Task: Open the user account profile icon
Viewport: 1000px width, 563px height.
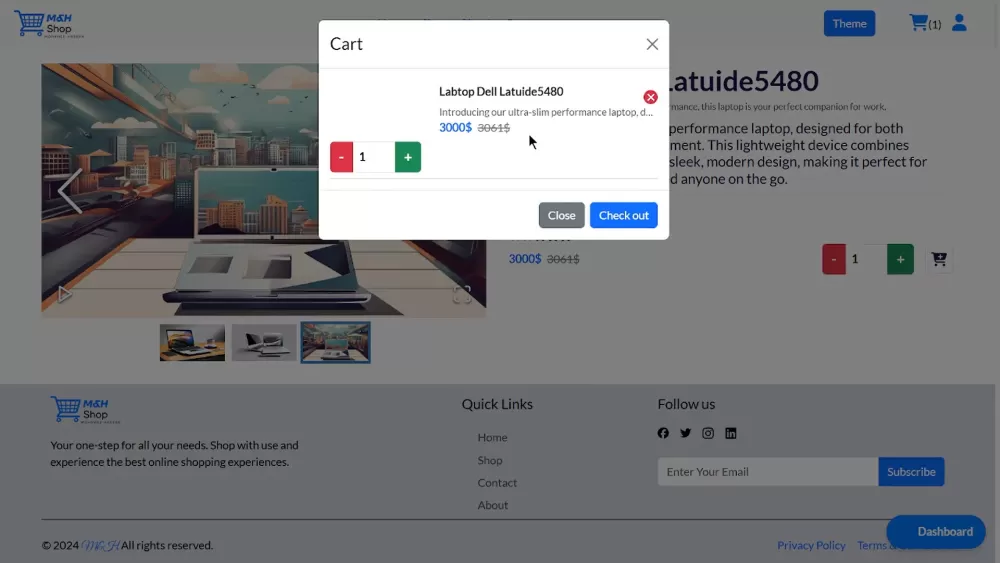Action: coord(959,23)
